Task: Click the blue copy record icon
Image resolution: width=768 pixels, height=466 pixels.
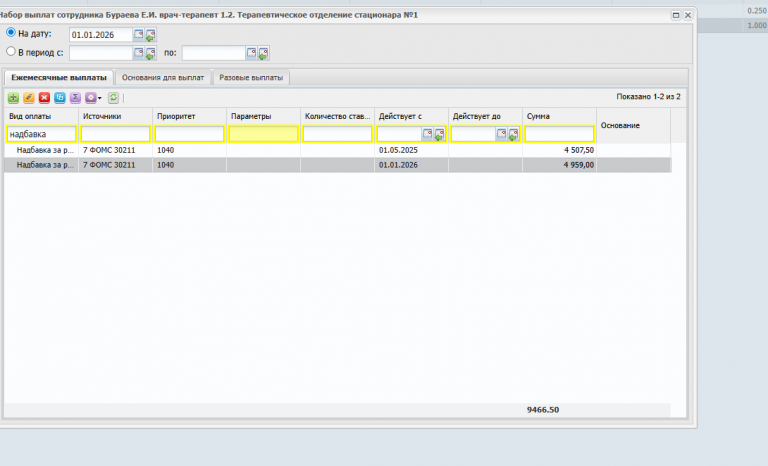Action: tap(60, 98)
